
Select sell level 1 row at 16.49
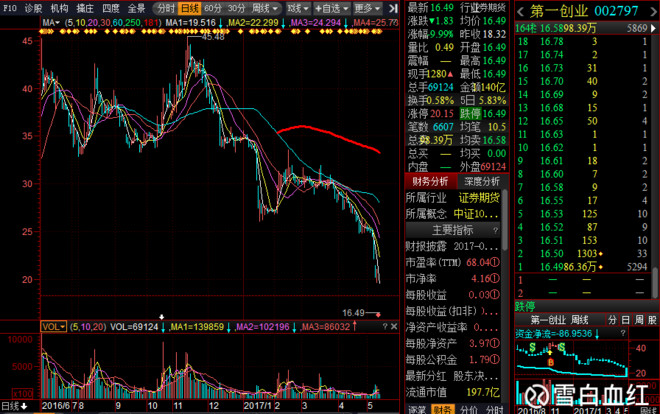(x=583, y=267)
